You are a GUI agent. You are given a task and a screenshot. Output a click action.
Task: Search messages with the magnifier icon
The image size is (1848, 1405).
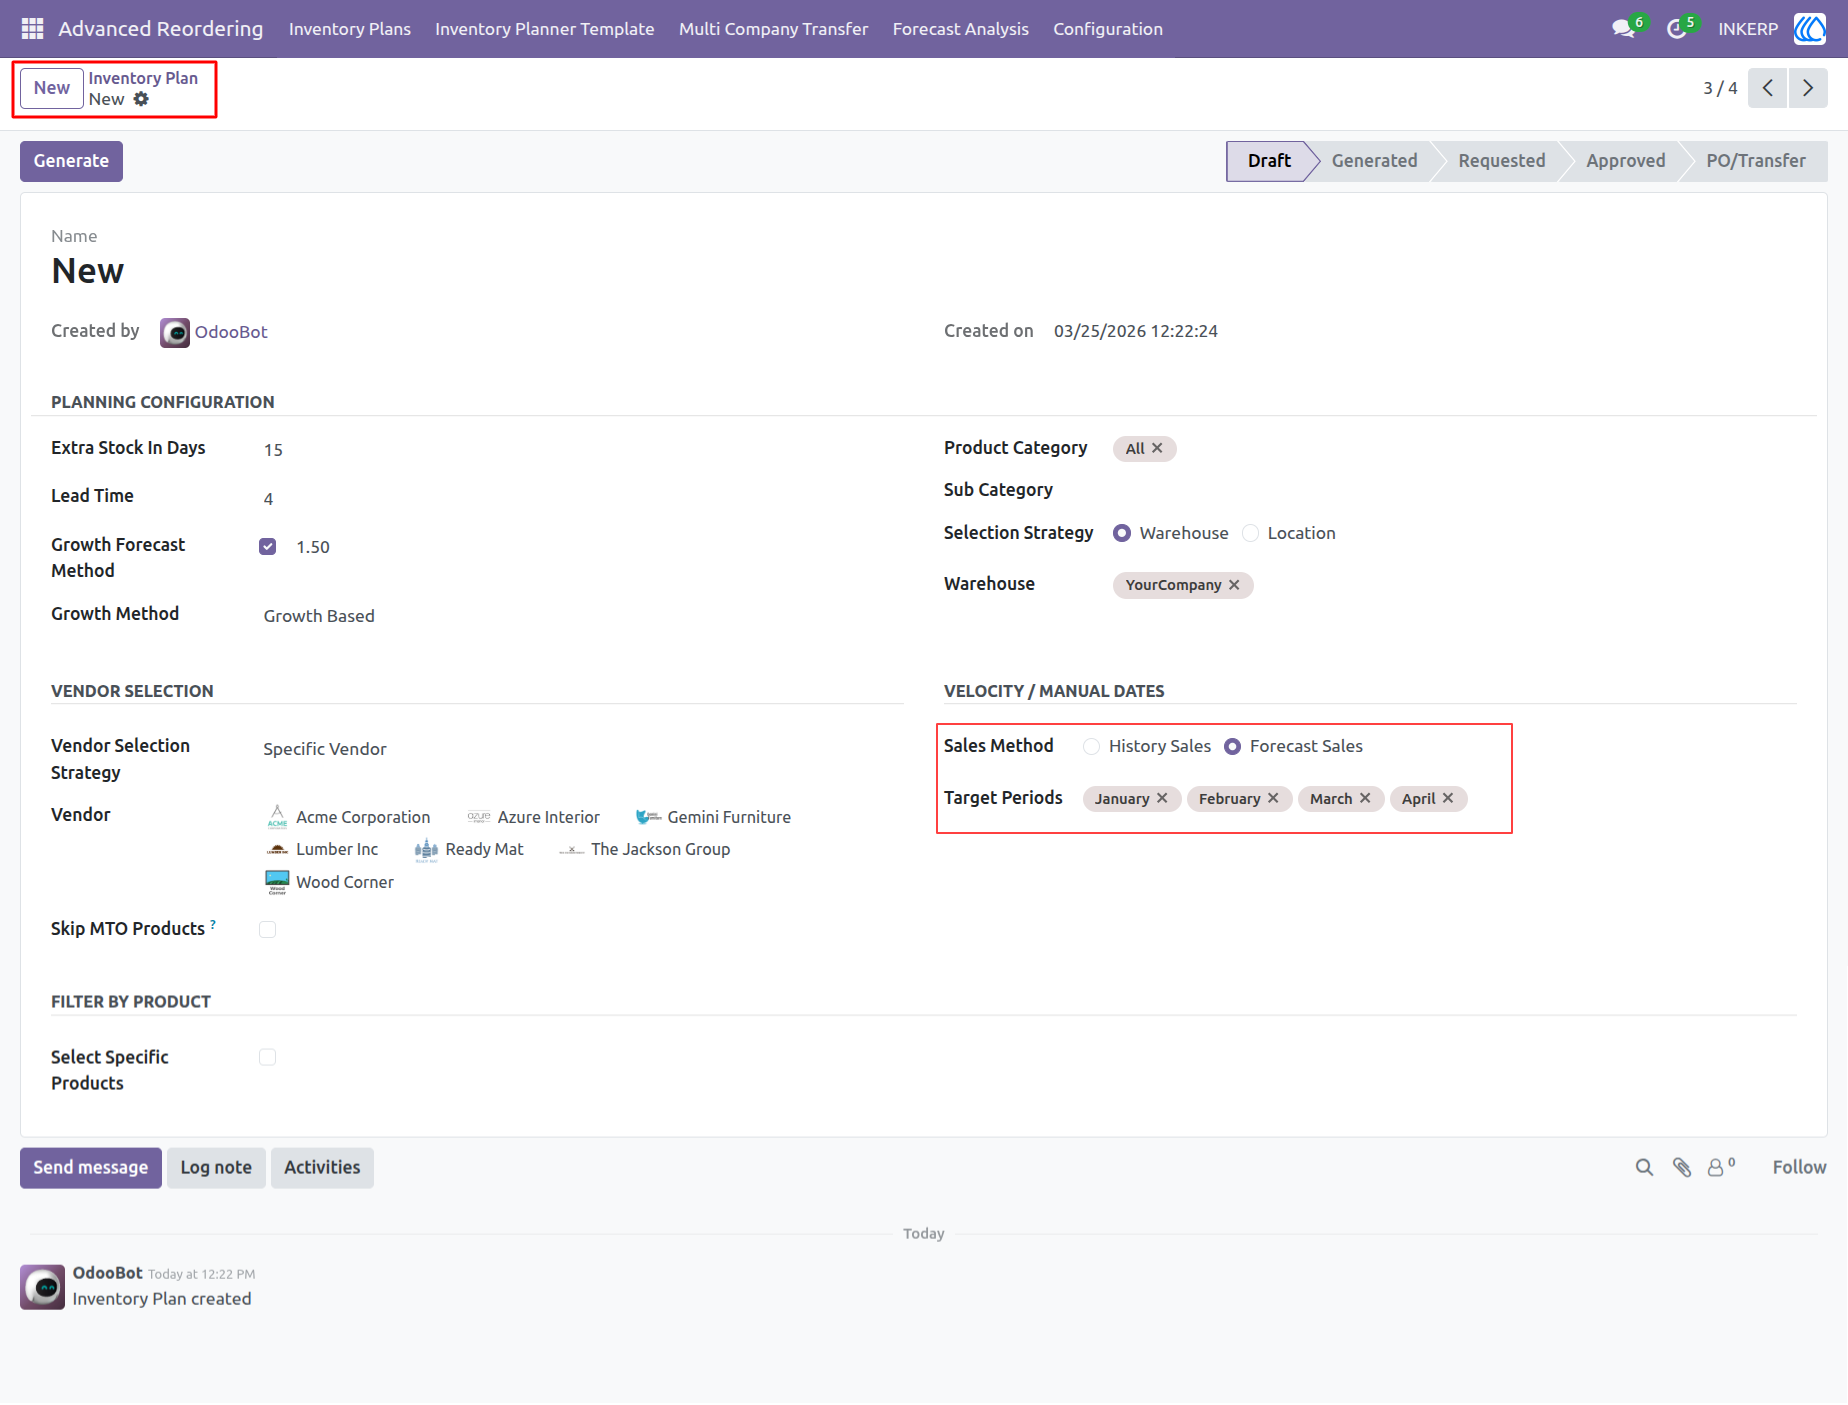coord(1644,1167)
